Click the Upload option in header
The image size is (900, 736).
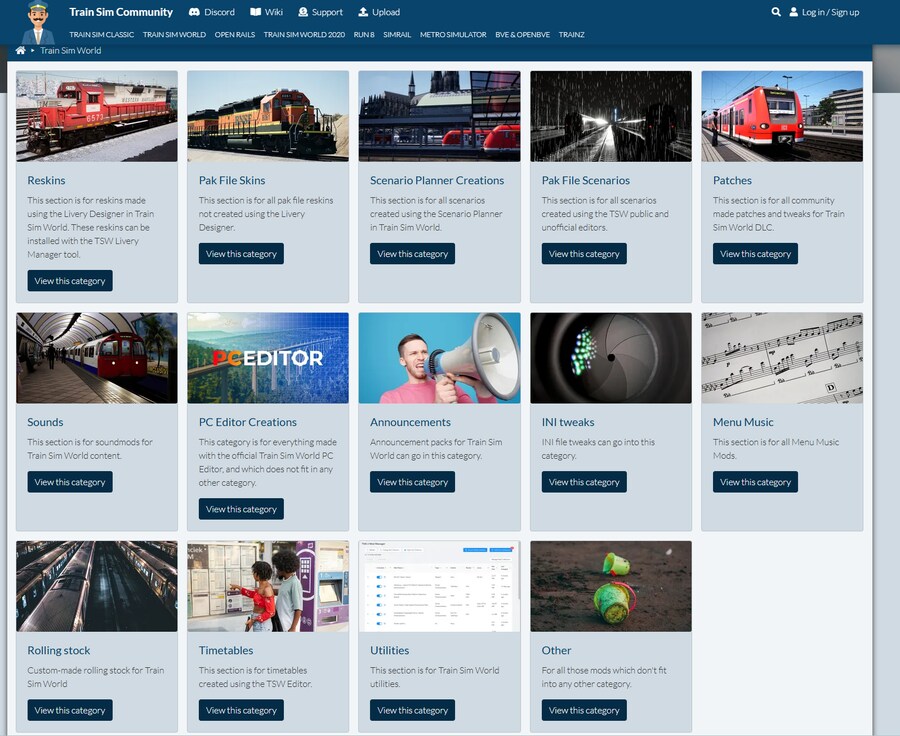379,12
